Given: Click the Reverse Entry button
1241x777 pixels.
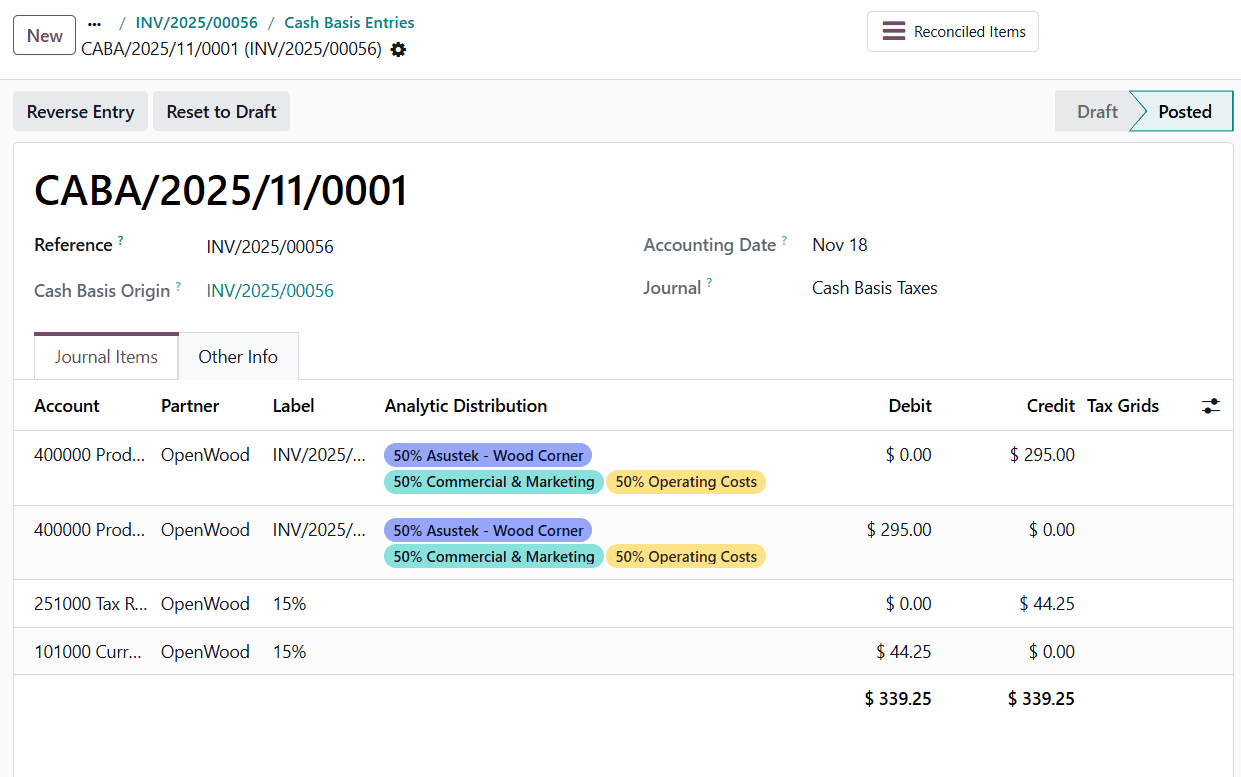Looking at the screenshot, I should click(x=80, y=111).
